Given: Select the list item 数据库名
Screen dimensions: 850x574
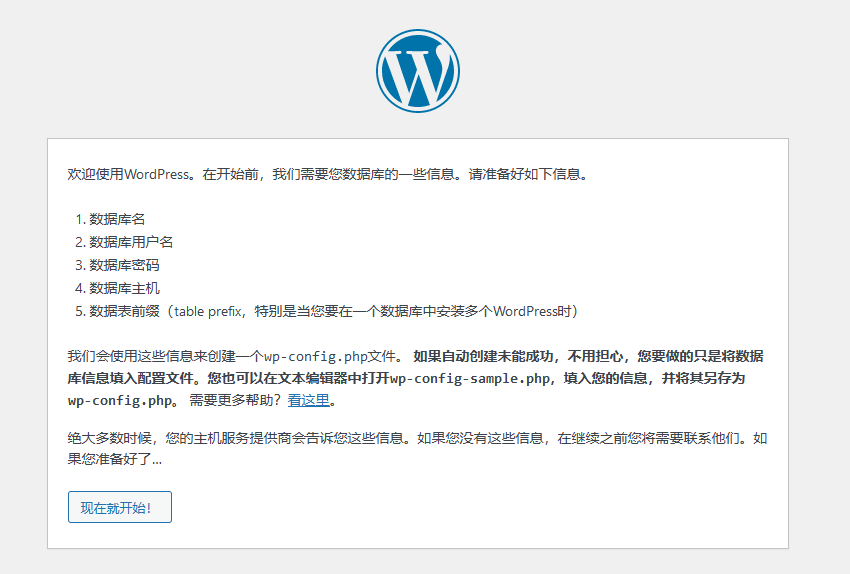Looking at the screenshot, I should point(117,219).
